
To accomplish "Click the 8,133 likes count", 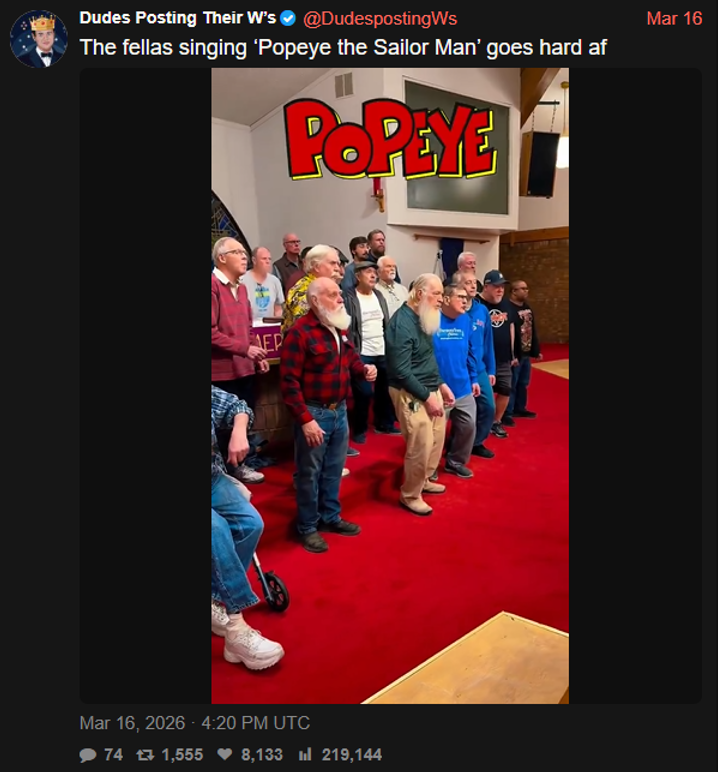I will coord(262,755).
